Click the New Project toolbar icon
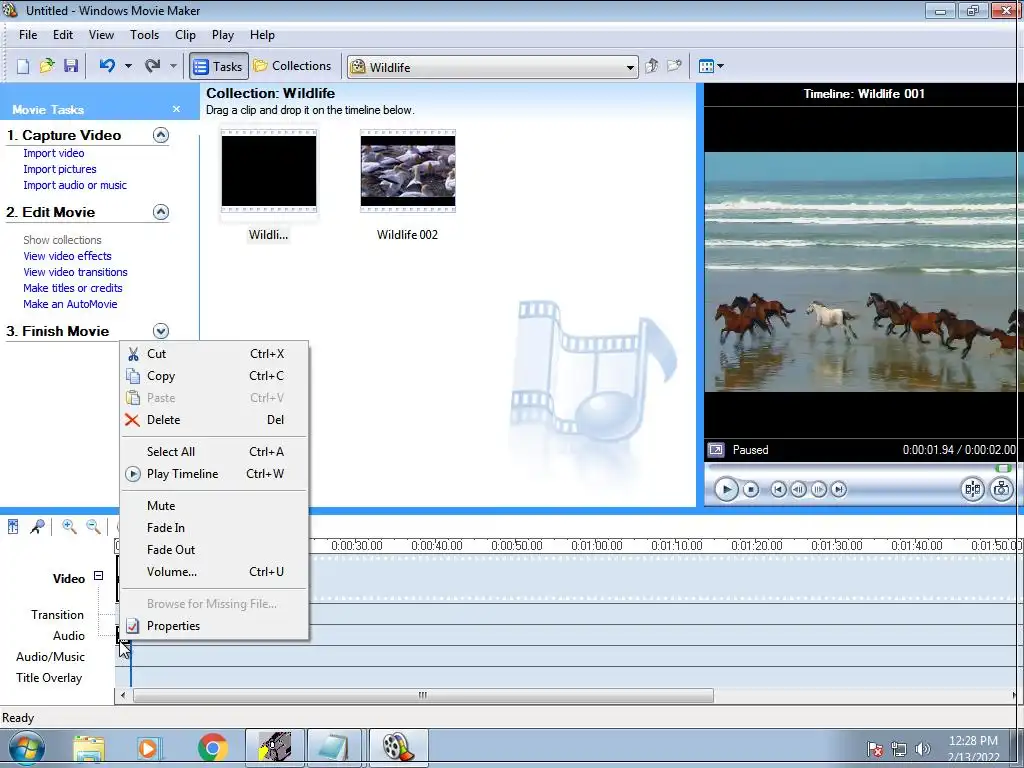1024x768 pixels. [x=23, y=66]
